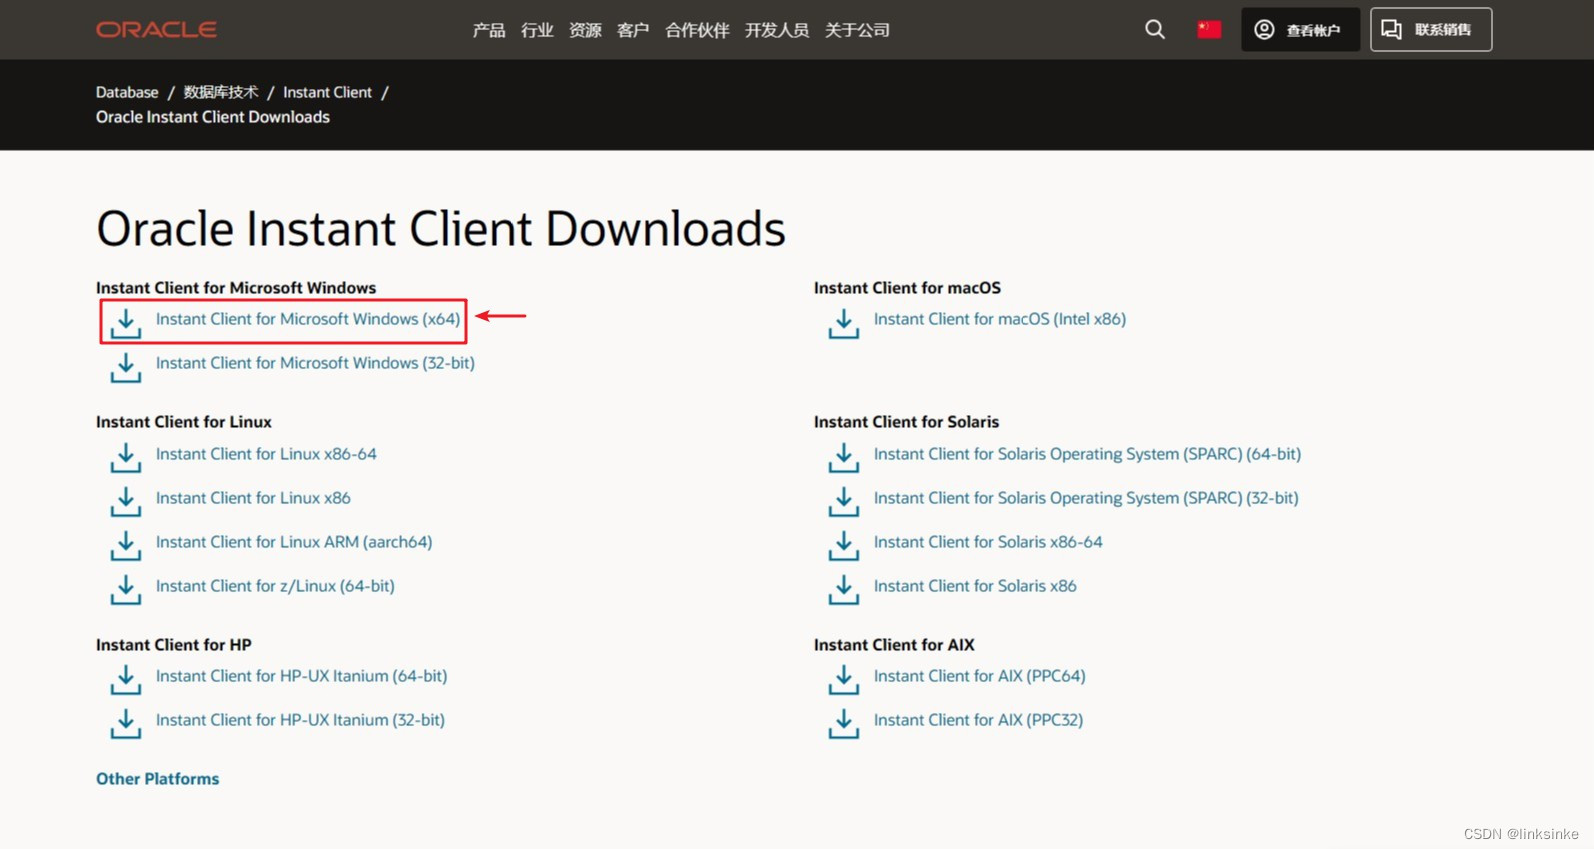The image size is (1594, 849).
Task: Click download icon for Solaris SPARC (32-bit)
Action: [x=844, y=502]
